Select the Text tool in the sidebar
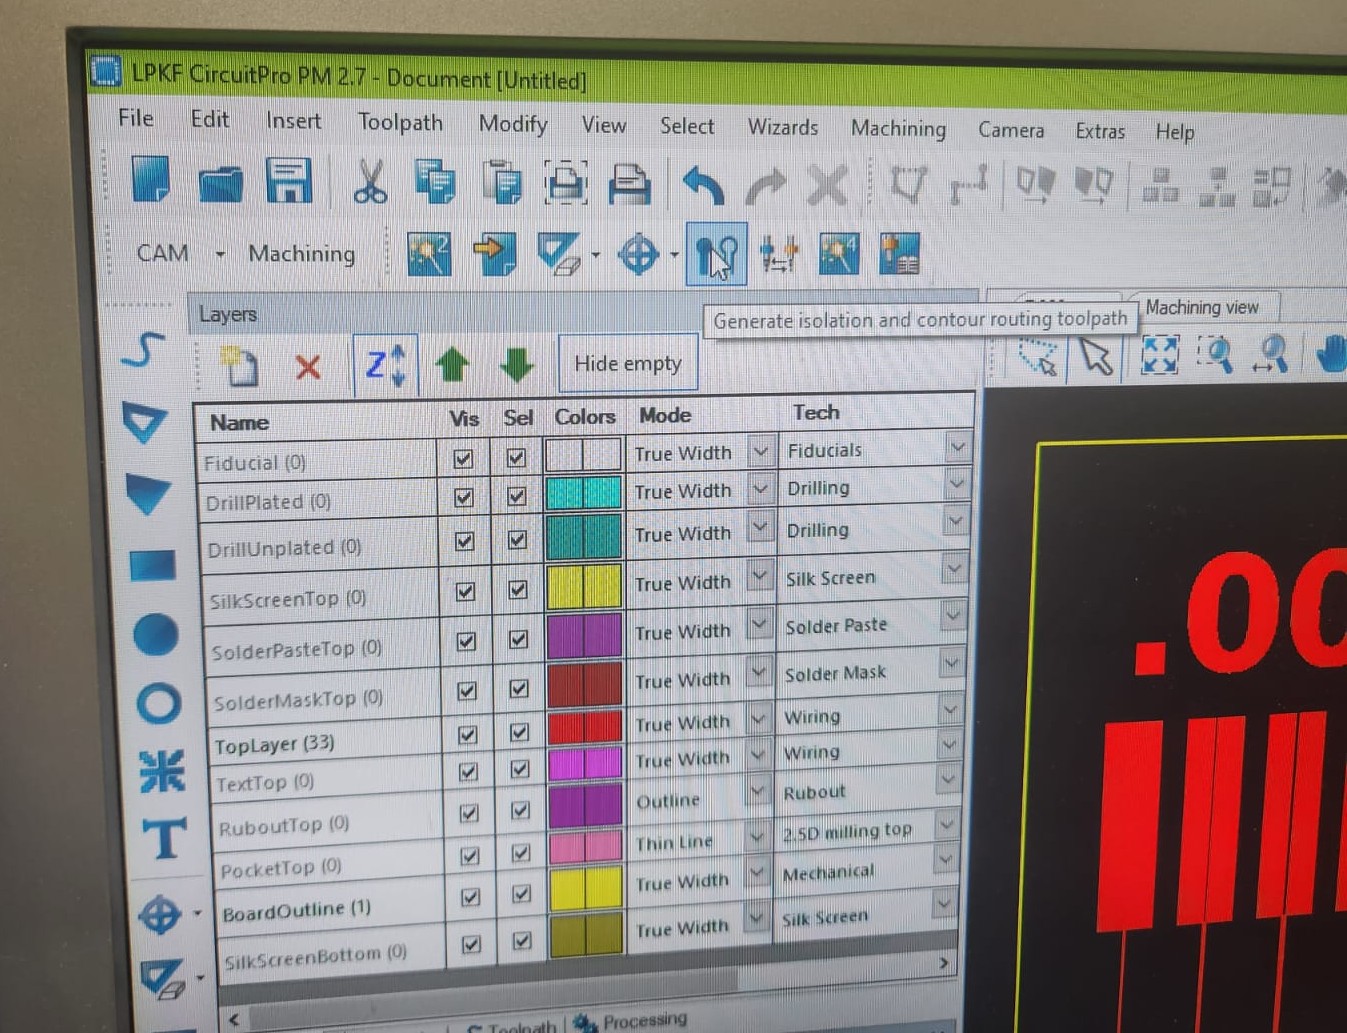This screenshot has height=1033, width=1347. click(x=163, y=838)
